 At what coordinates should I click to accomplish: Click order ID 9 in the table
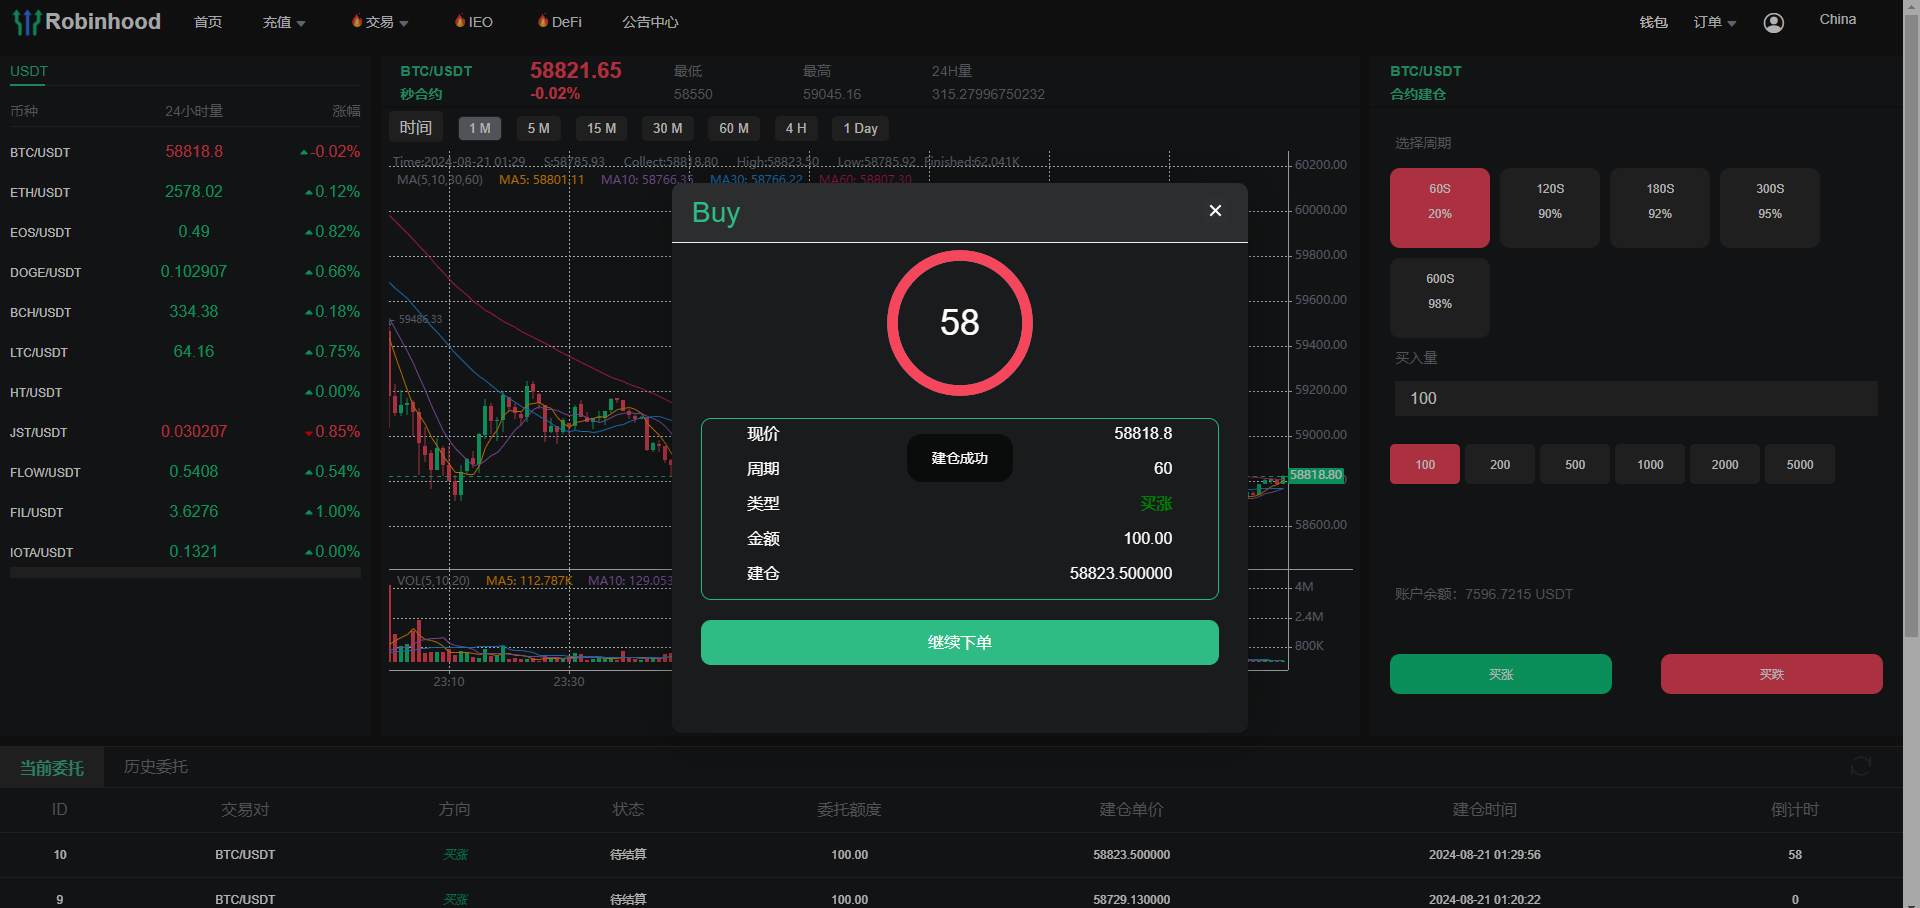[60, 900]
